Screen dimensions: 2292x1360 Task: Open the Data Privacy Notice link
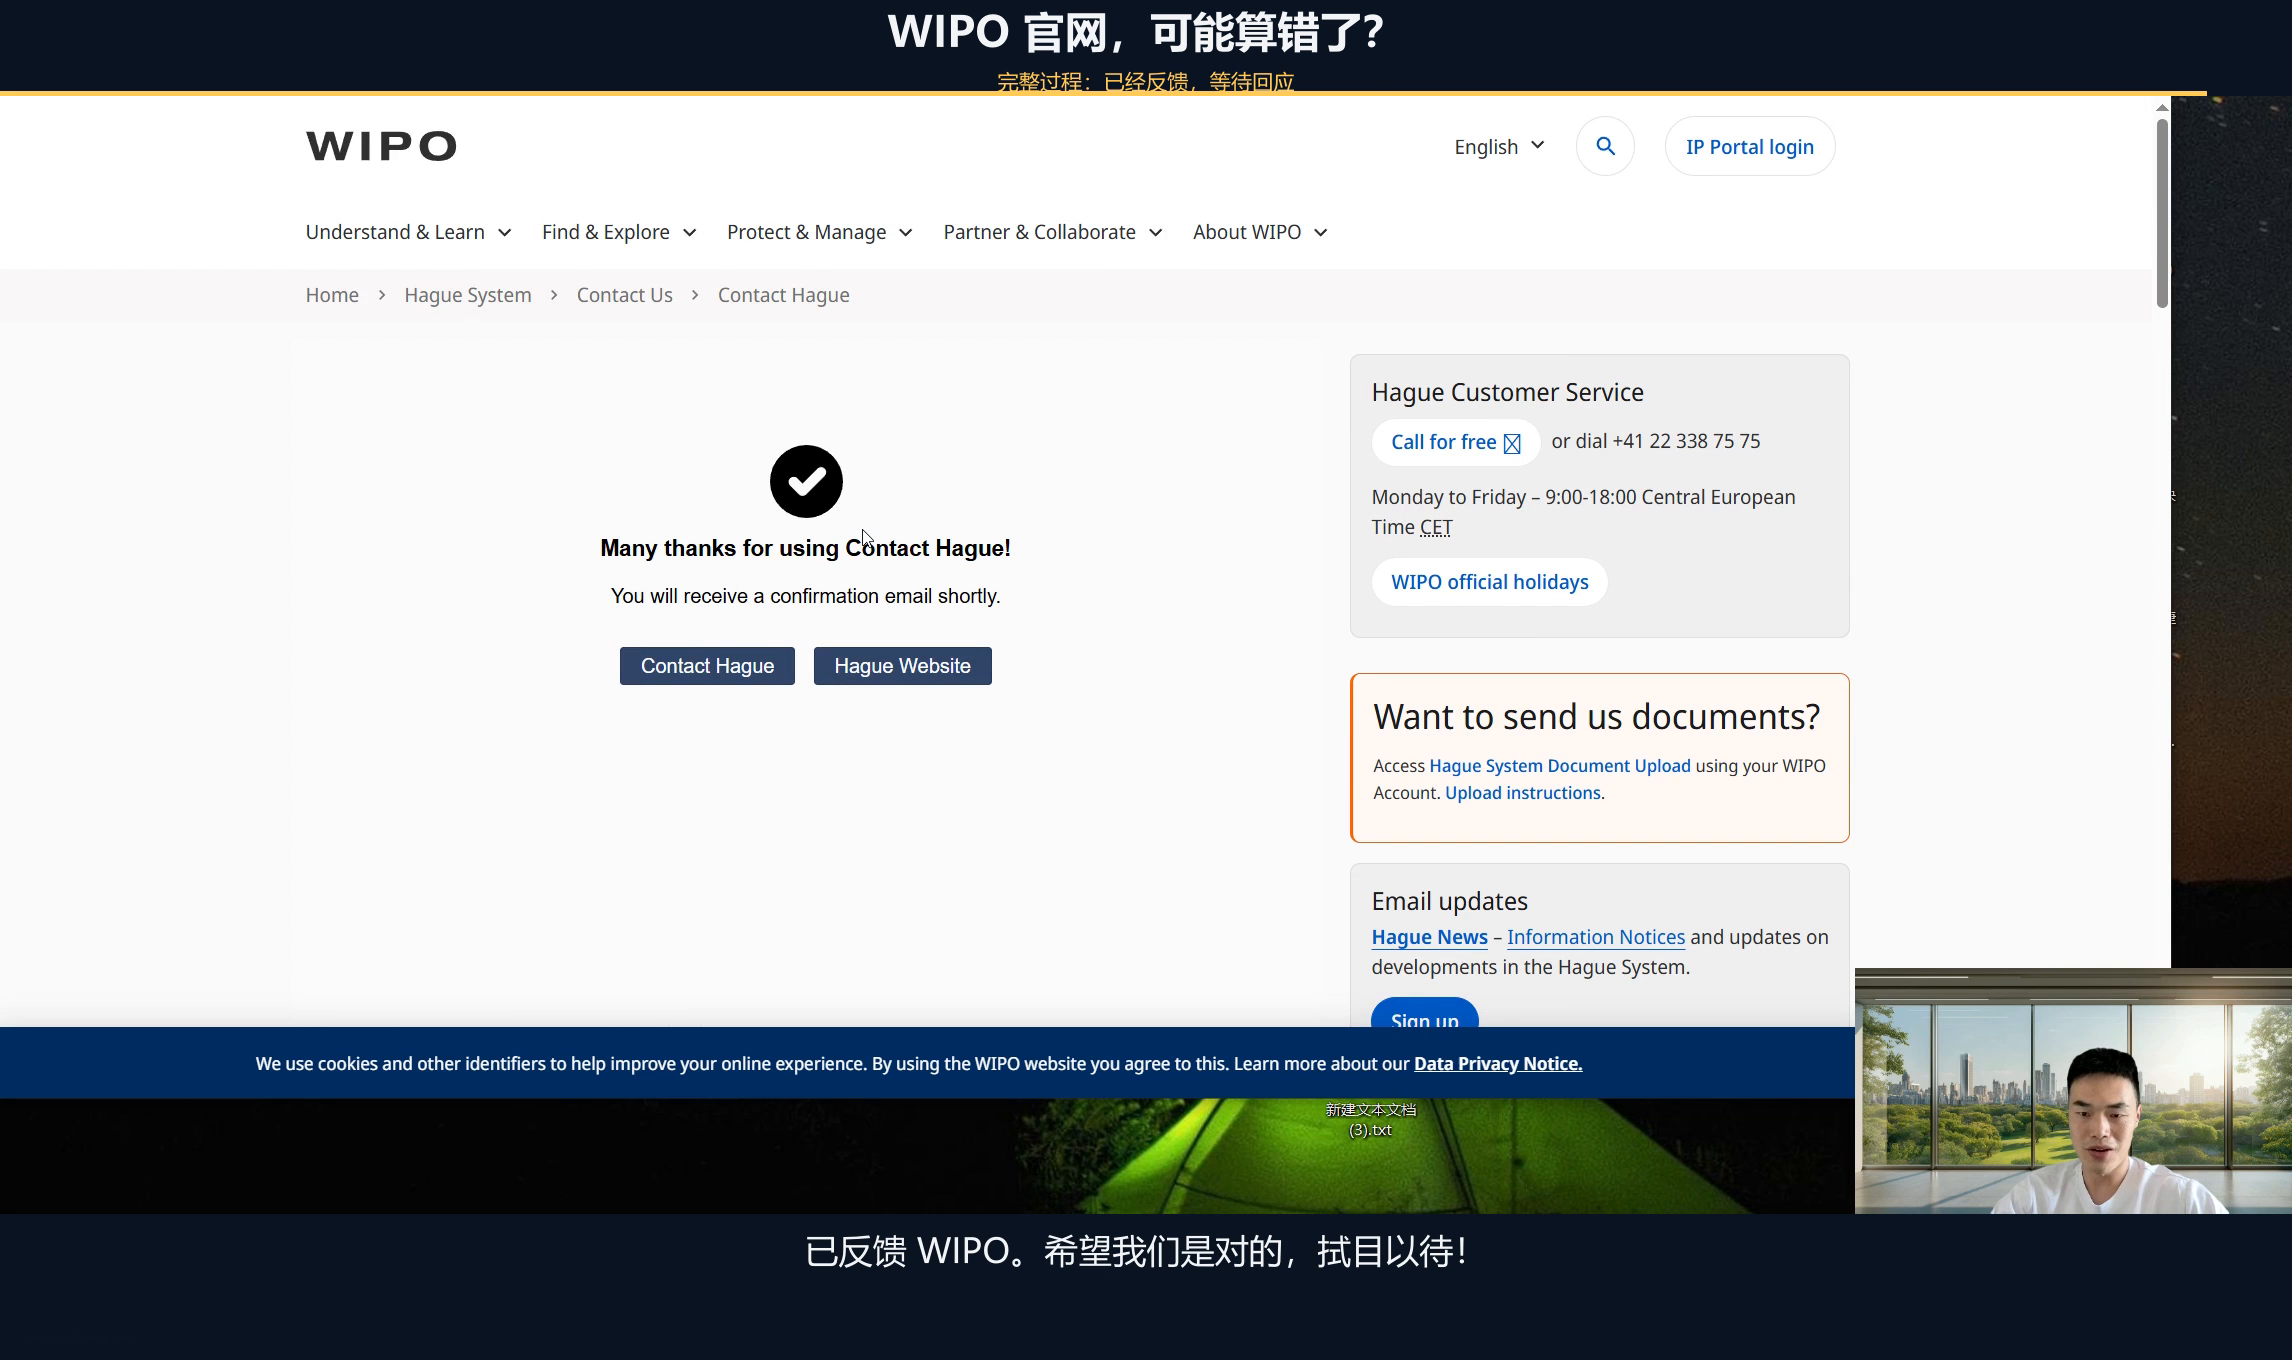[1497, 1064]
